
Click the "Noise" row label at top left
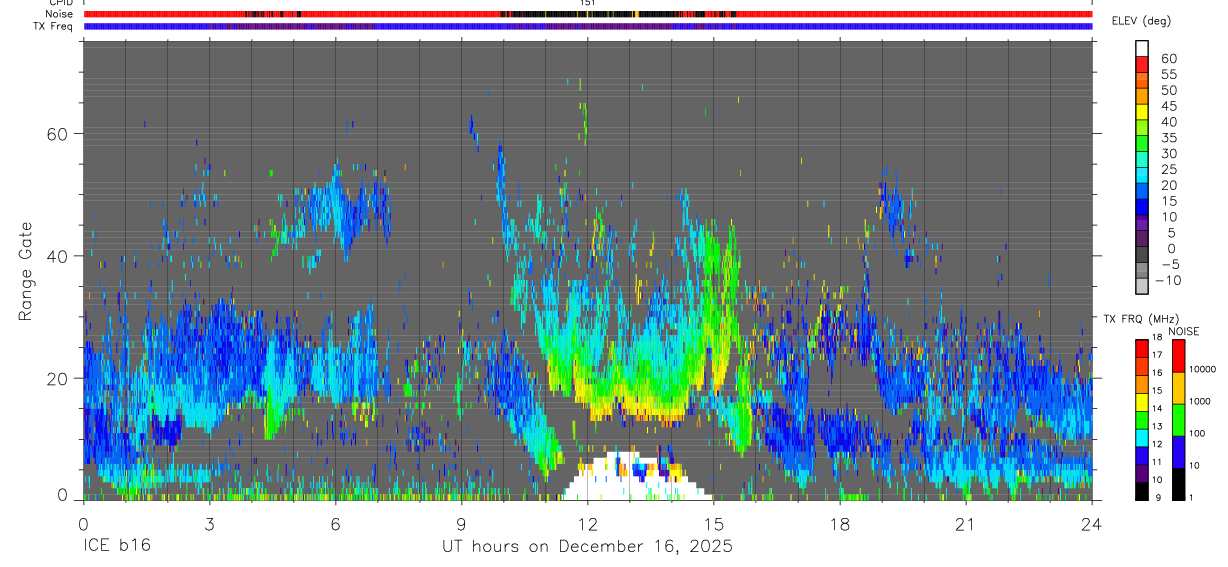(61, 14)
